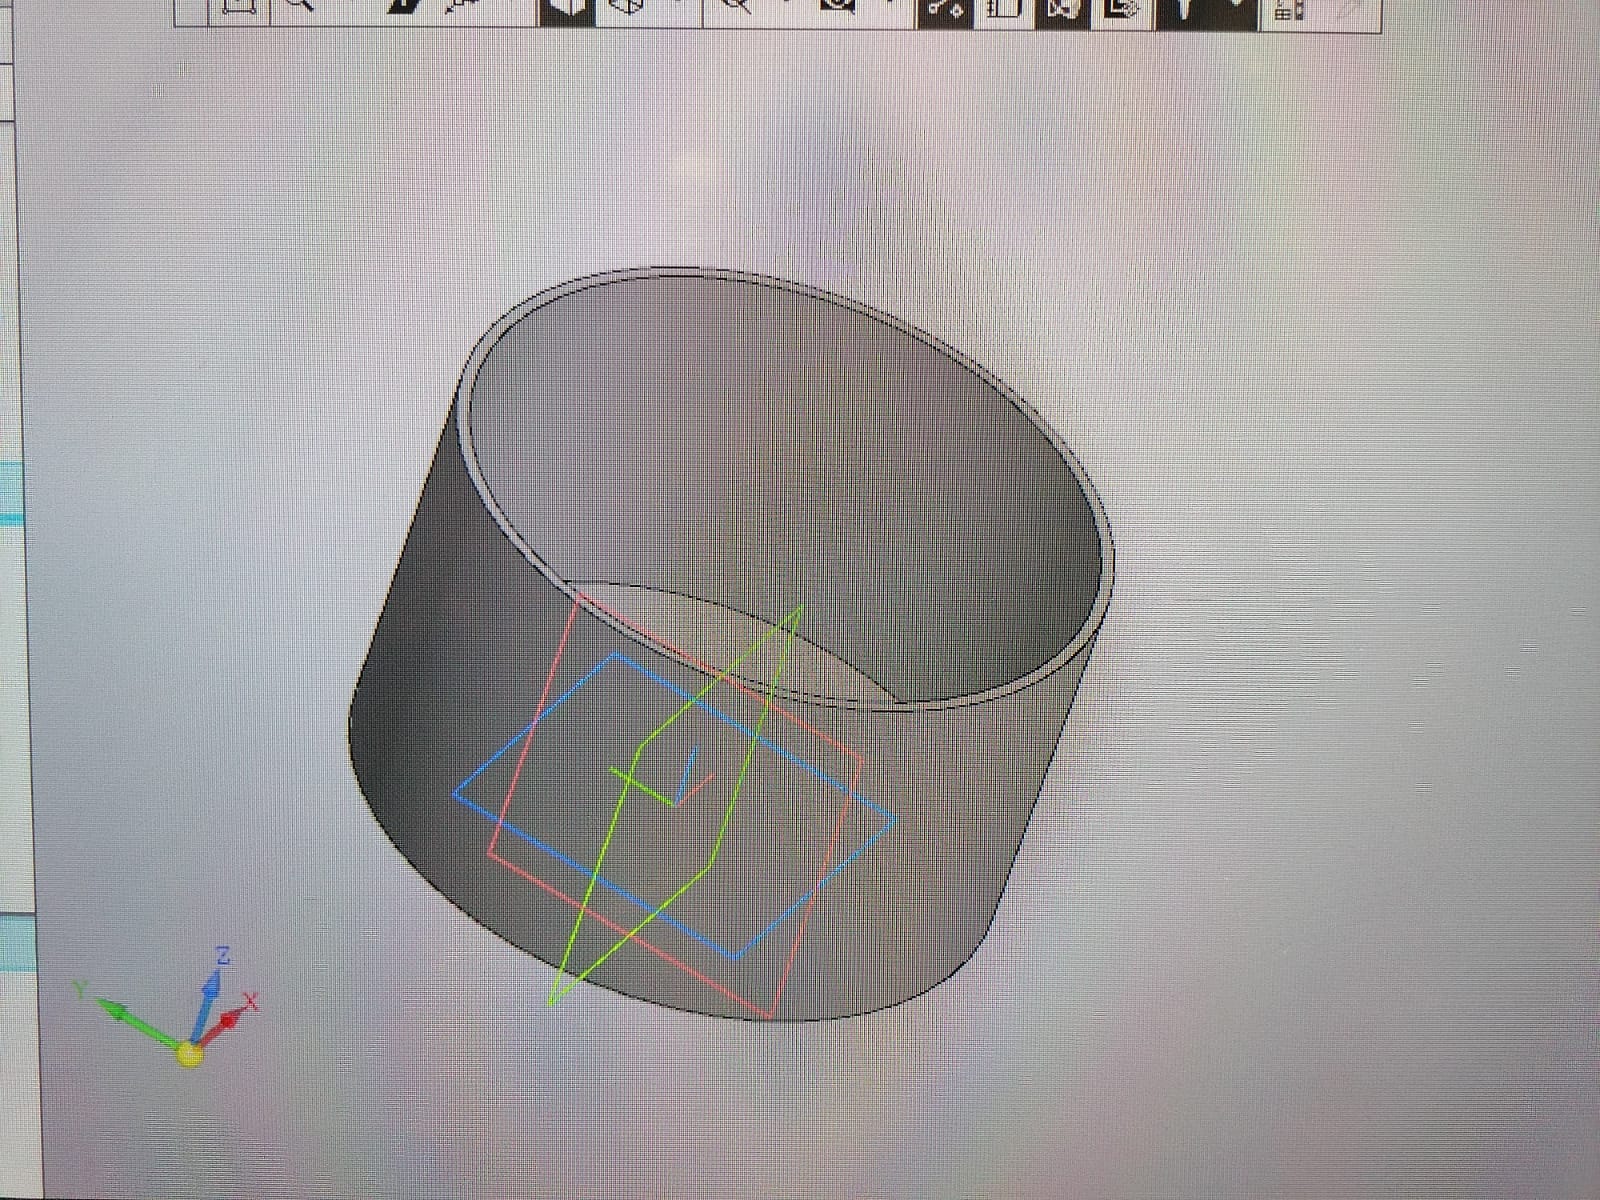The height and width of the screenshot is (1200, 1600).
Task: Click the yellow origin sphere of the triad
Action: point(189,1053)
